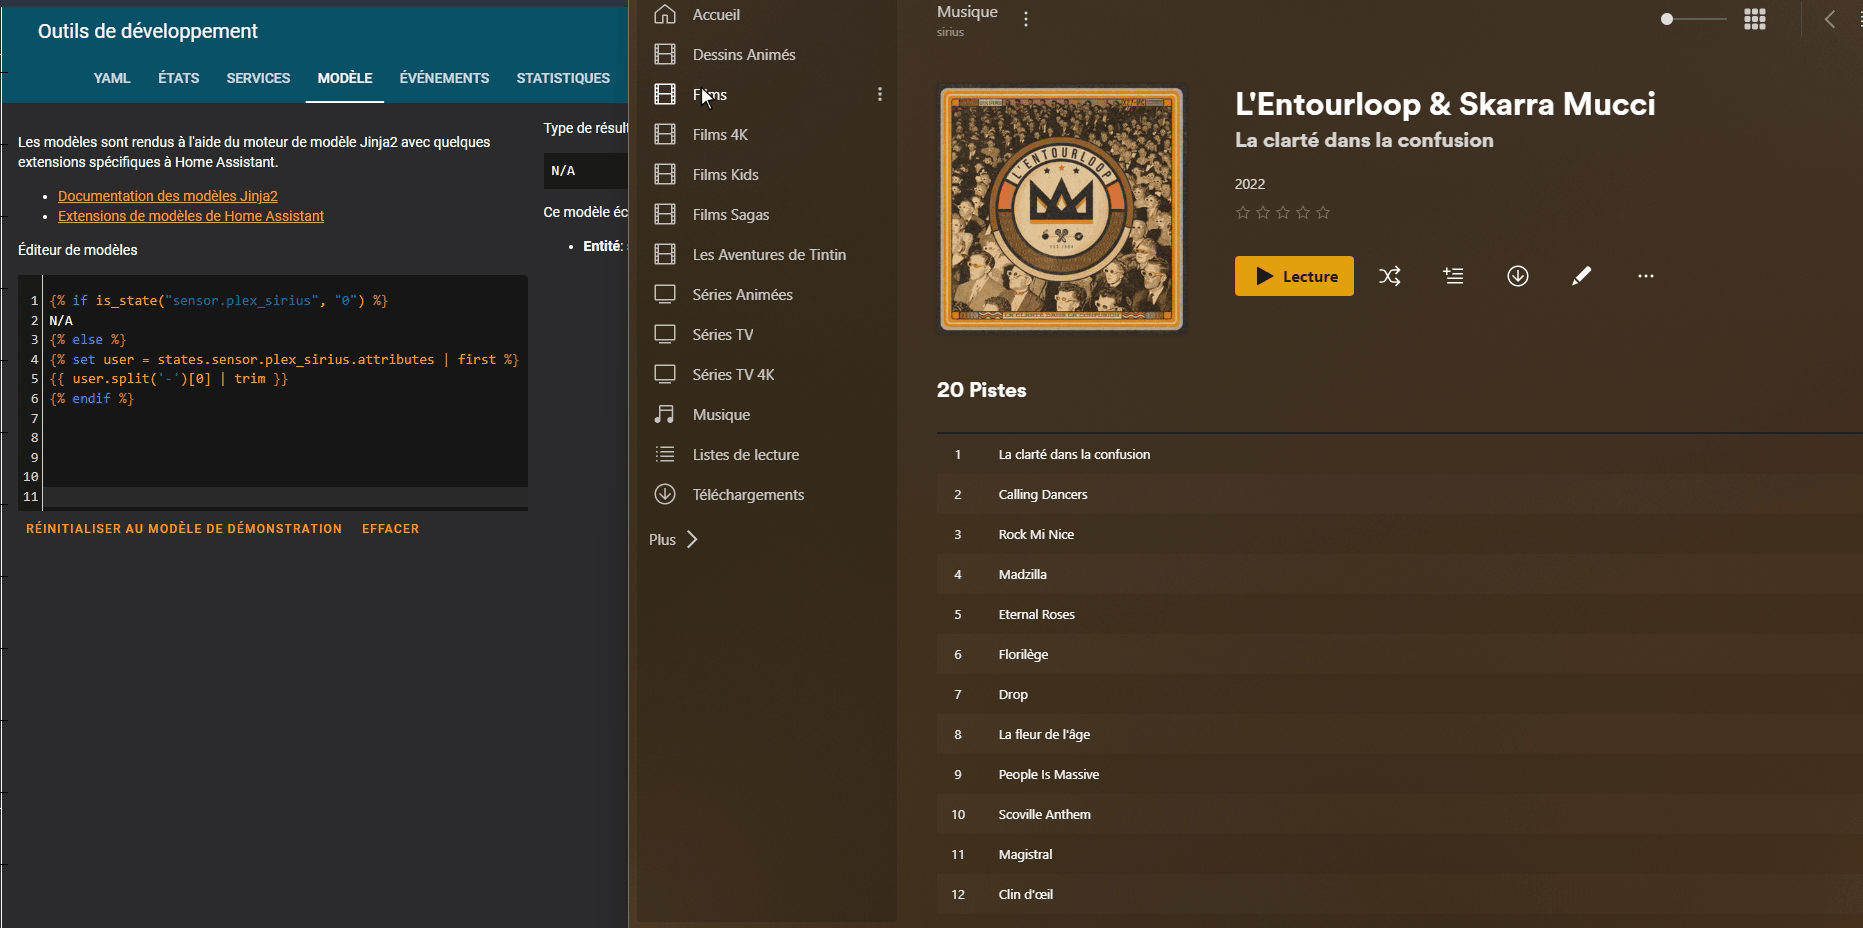Viewport: 1863px width, 928px height.
Task: Select the Accueil label in Plex sidebar
Action: (716, 14)
